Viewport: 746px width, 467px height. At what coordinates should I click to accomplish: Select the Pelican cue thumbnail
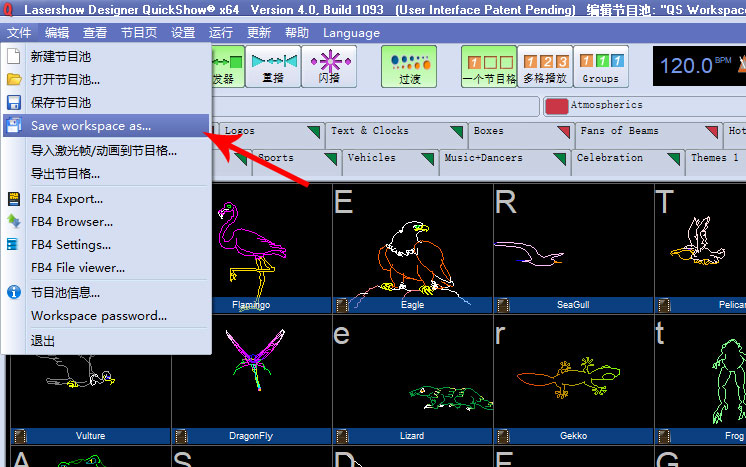click(700, 249)
